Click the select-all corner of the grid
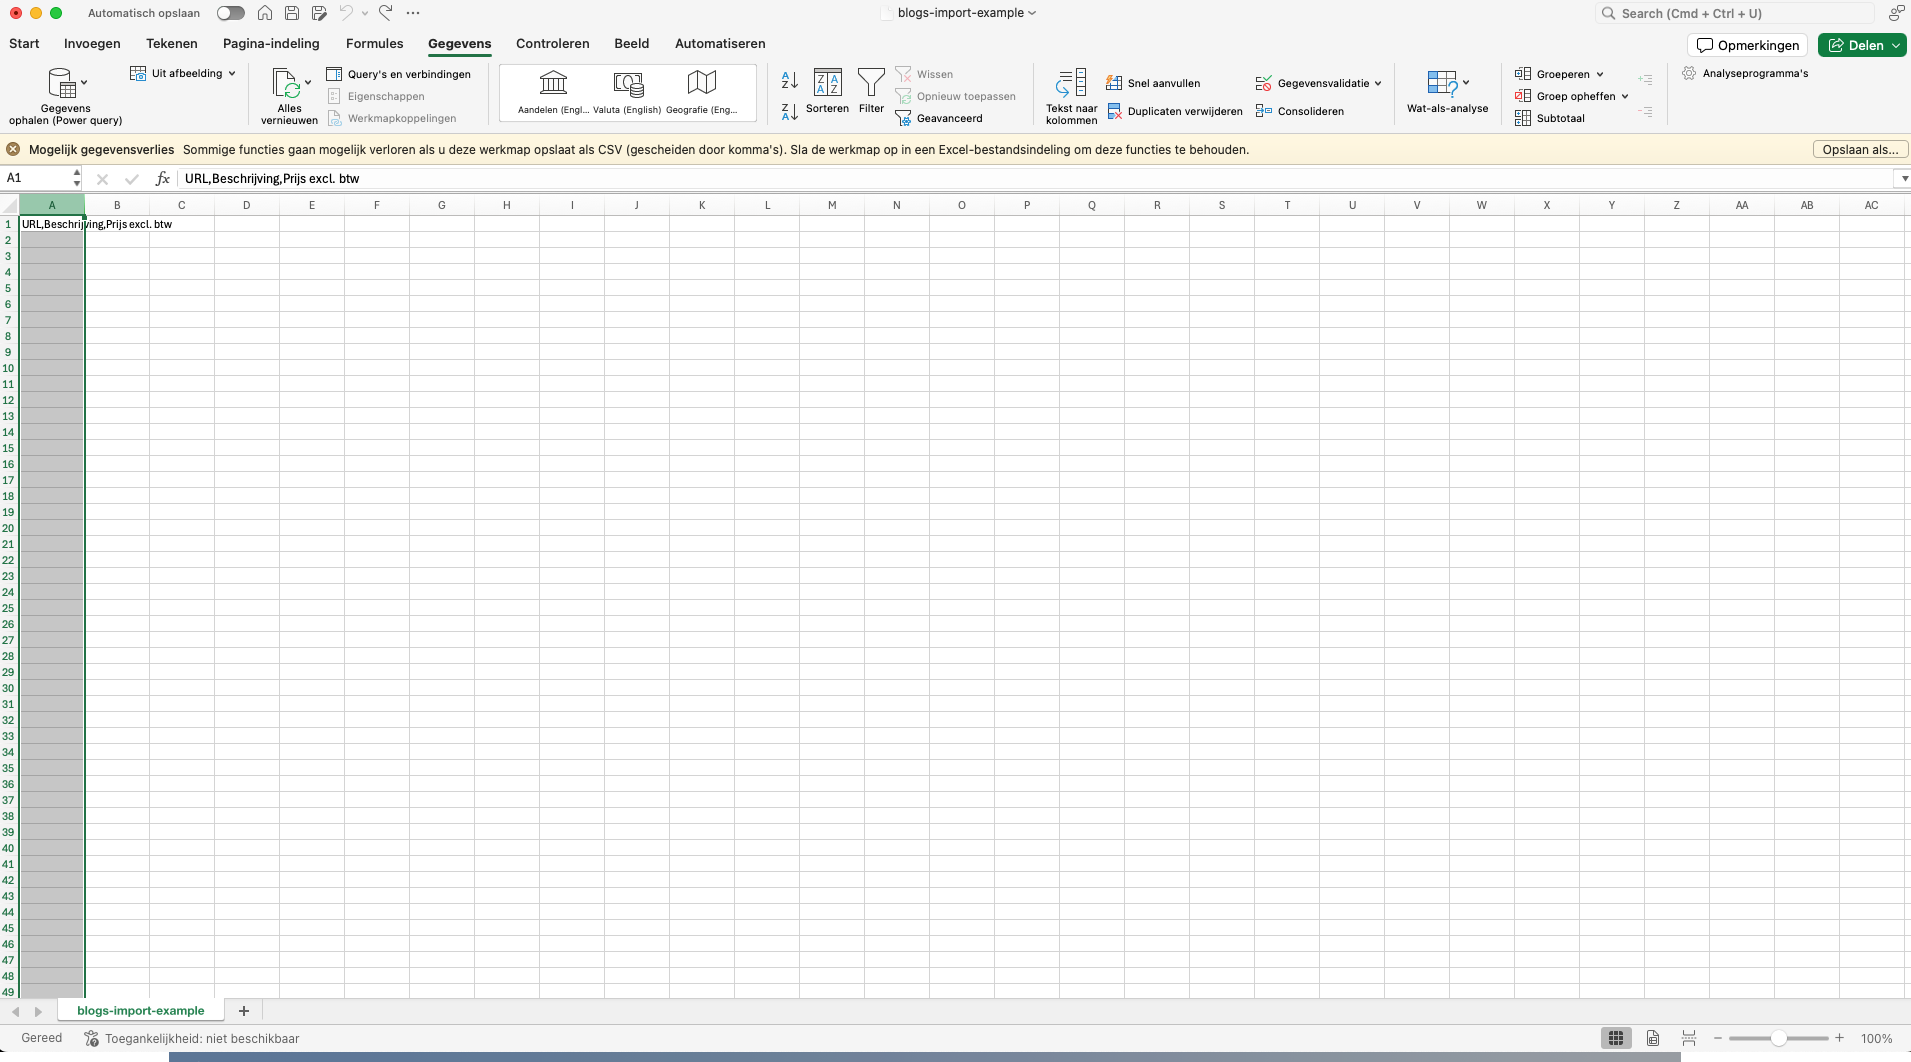The width and height of the screenshot is (1911, 1062). (x=10, y=205)
